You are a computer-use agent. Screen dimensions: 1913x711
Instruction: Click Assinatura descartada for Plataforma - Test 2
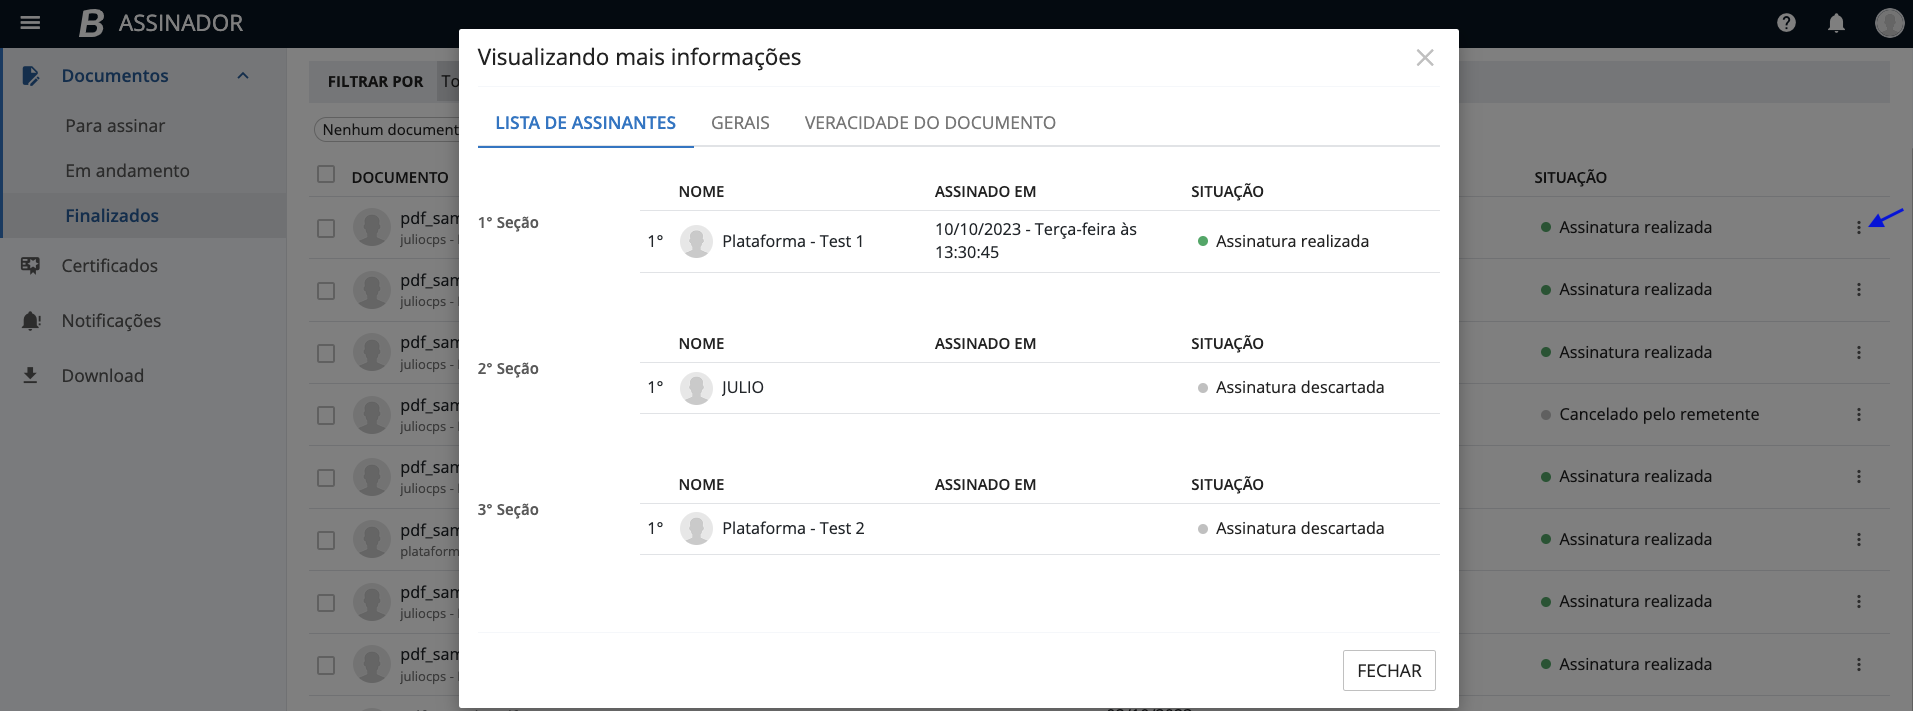1291,529
